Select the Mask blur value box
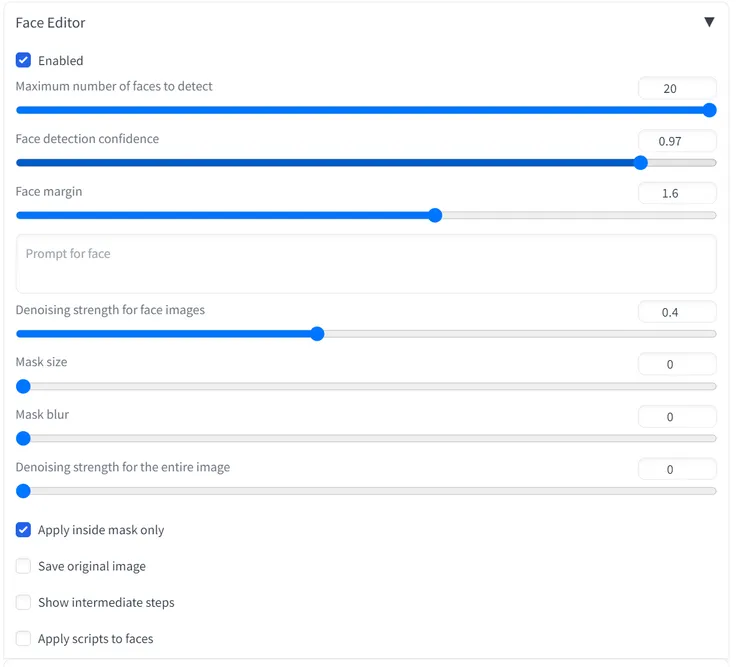 (x=677, y=416)
